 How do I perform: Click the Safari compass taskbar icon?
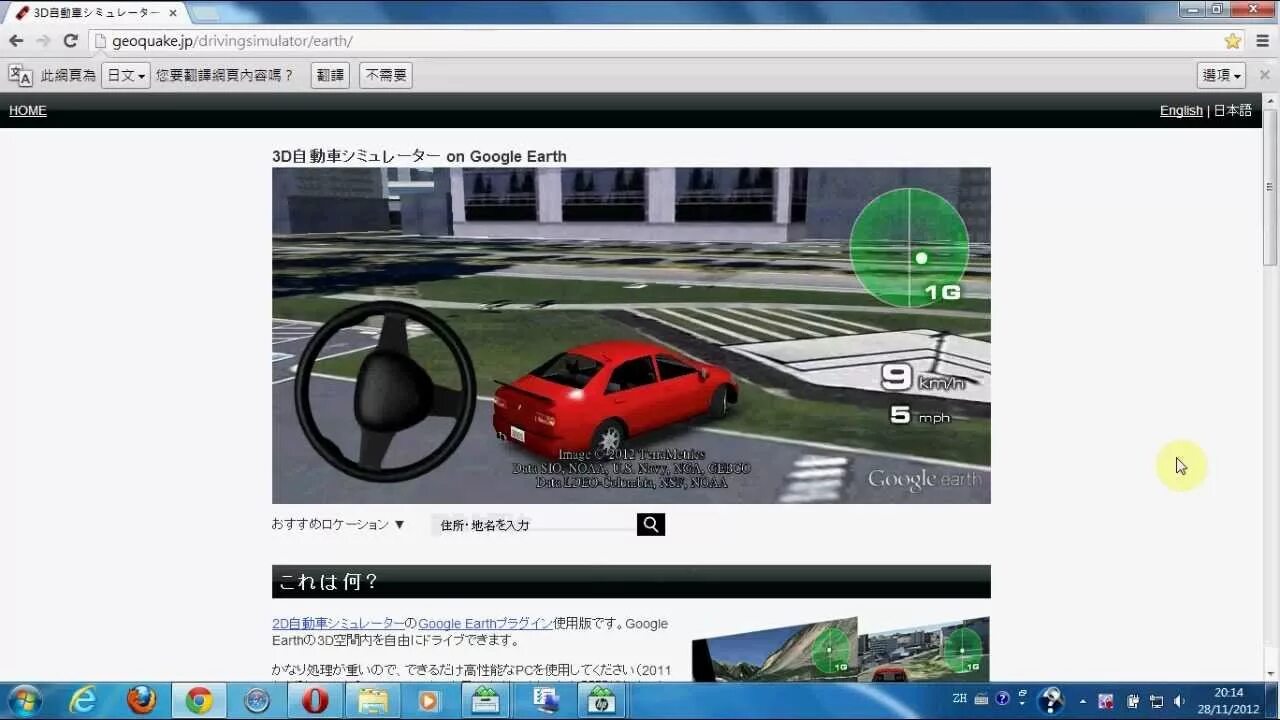click(x=257, y=701)
